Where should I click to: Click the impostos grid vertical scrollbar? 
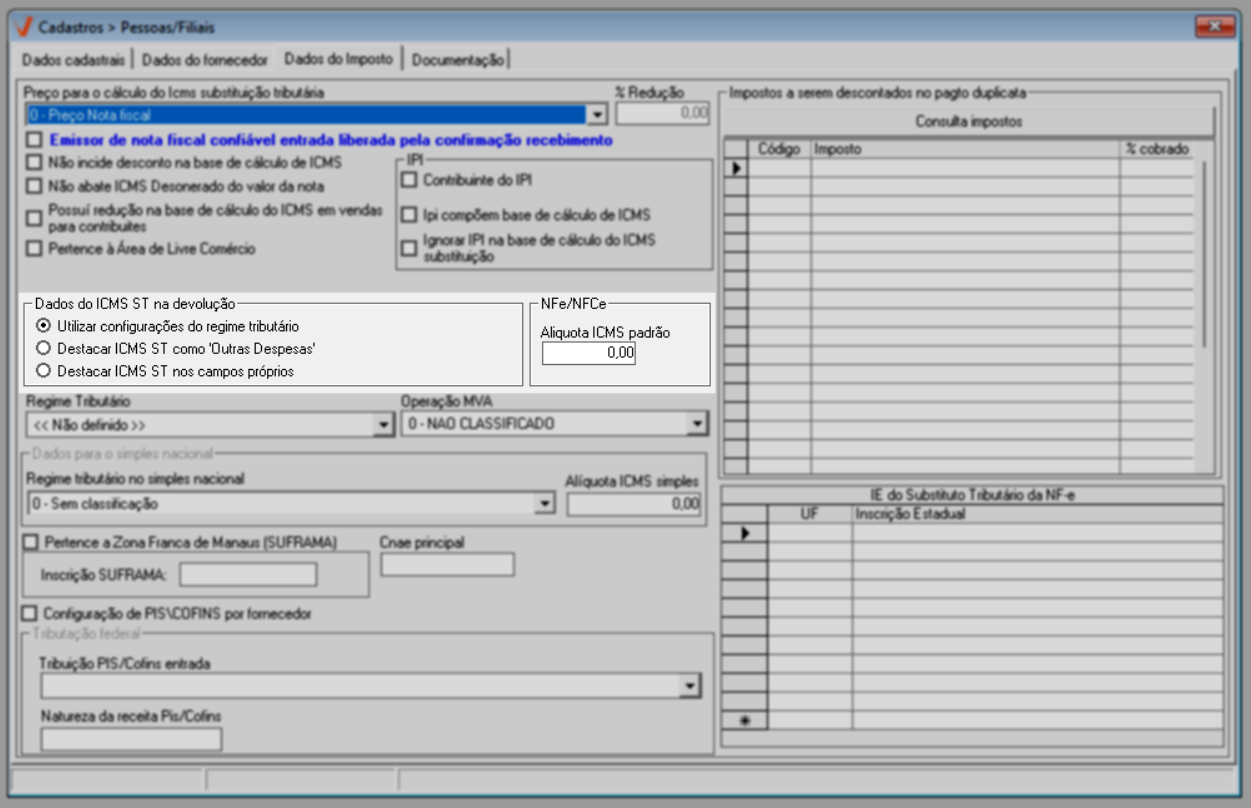[x=1205, y=250]
